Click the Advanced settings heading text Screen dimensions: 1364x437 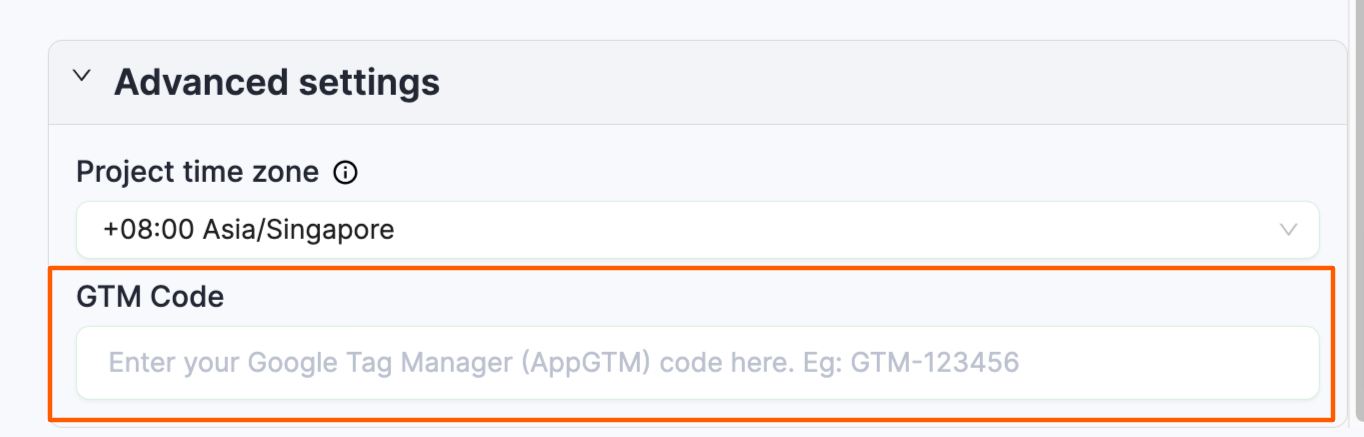pos(277,82)
